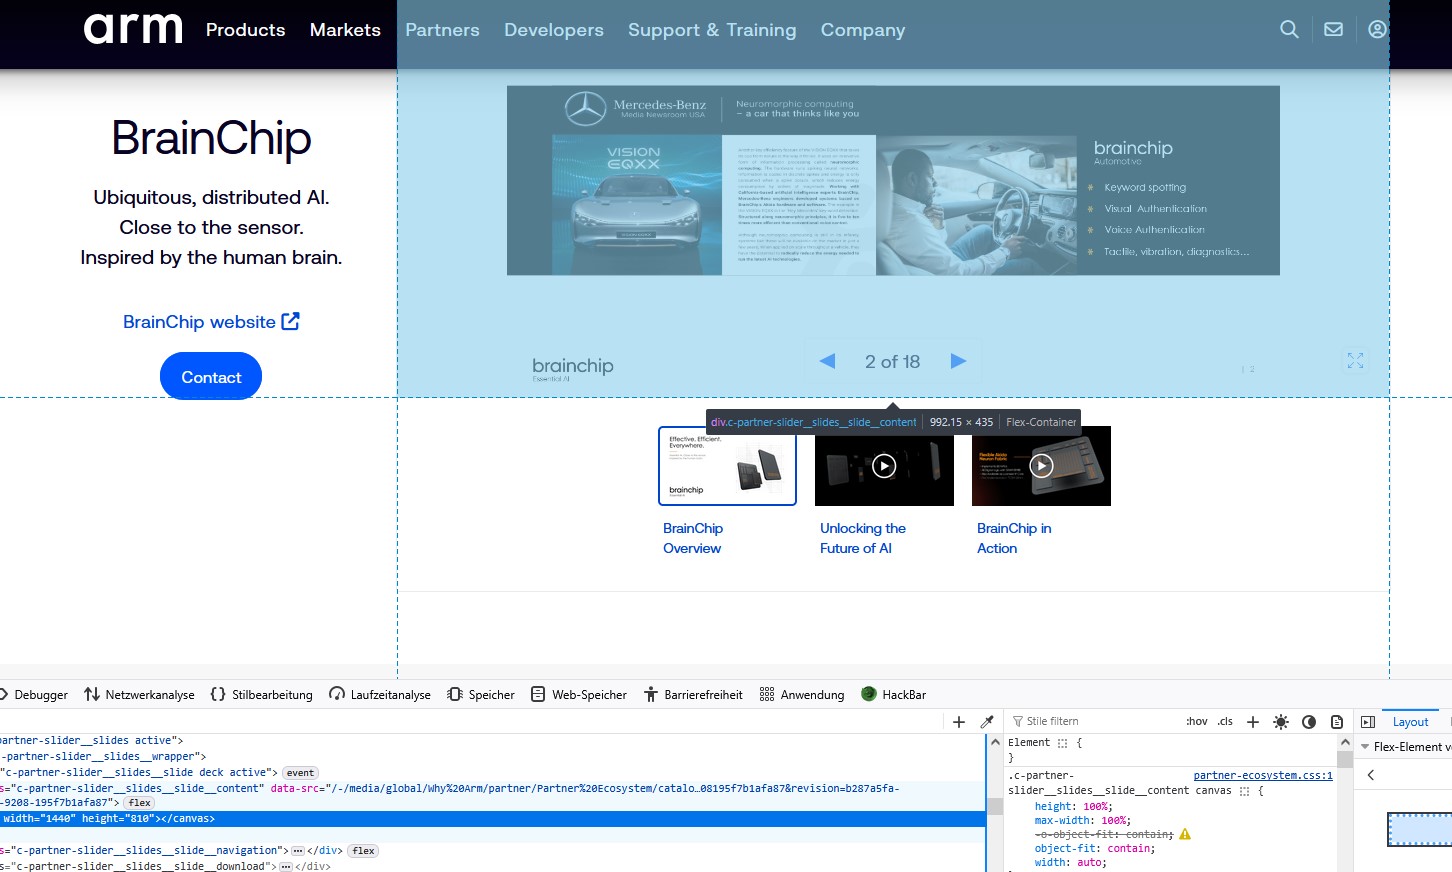
Task: Toggle print media simulation icon
Action: [x=1337, y=722]
